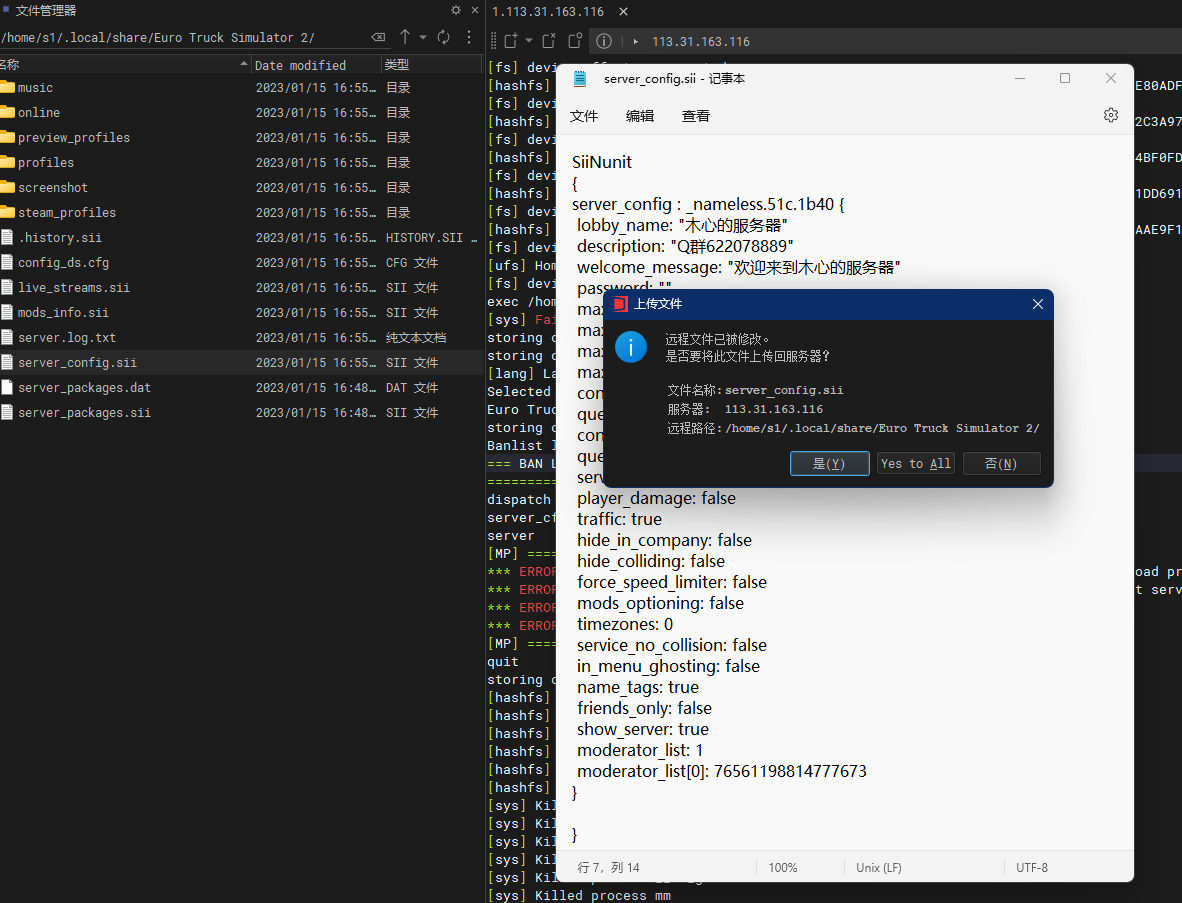
Task: Open file manager settings gear icon
Action: (x=455, y=10)
